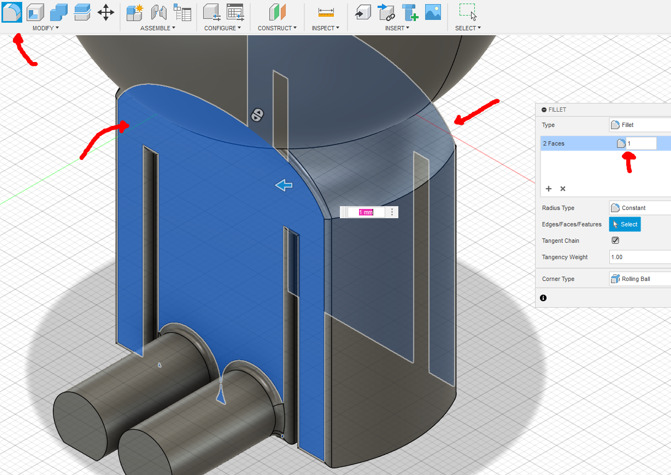Click the info icon in Fillet panel
Screen dimensions: 671x475
543,298
